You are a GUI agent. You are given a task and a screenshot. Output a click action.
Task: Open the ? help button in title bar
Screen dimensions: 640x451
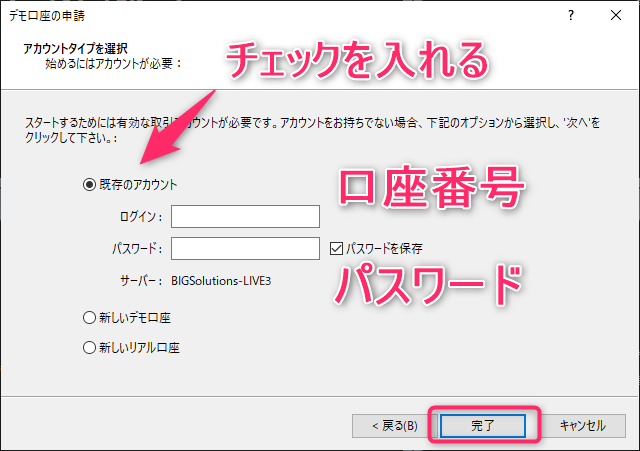click(571, 16)
